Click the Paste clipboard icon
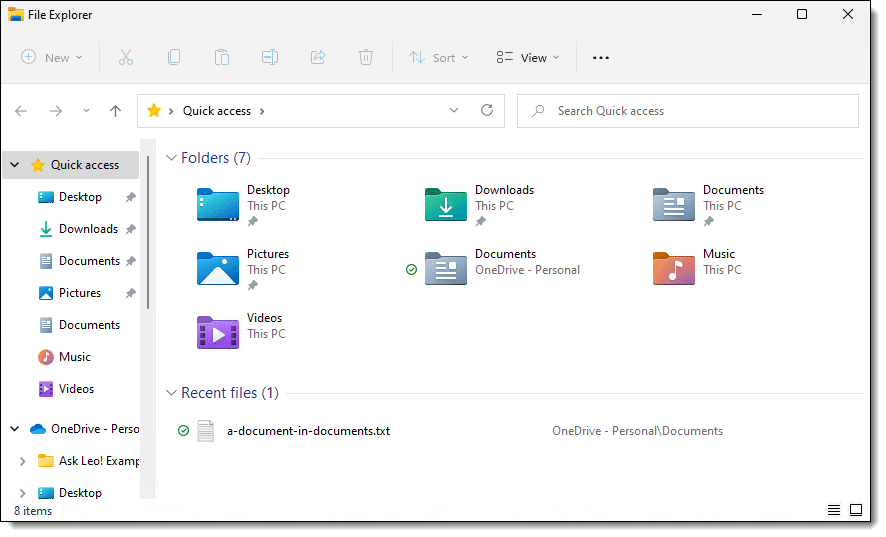 (222, 58)
